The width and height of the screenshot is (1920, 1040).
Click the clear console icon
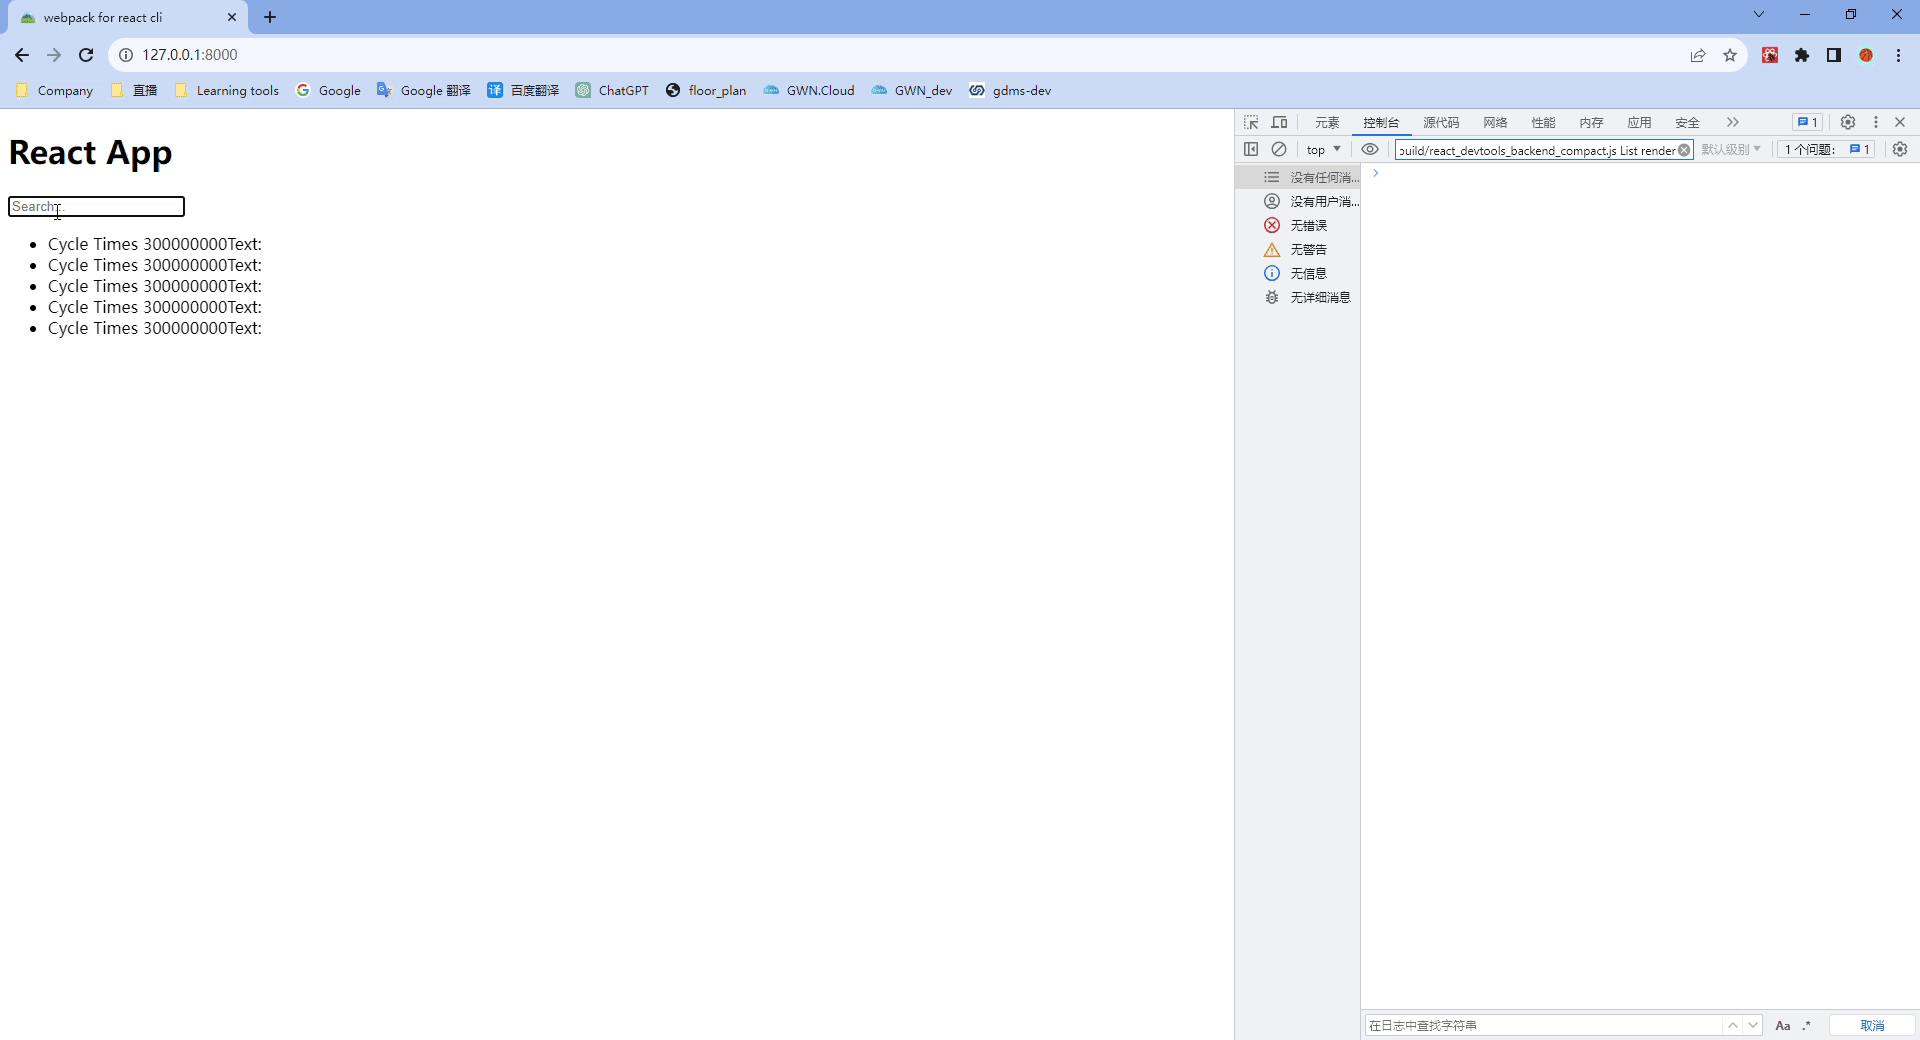[x=1280, y=149]
